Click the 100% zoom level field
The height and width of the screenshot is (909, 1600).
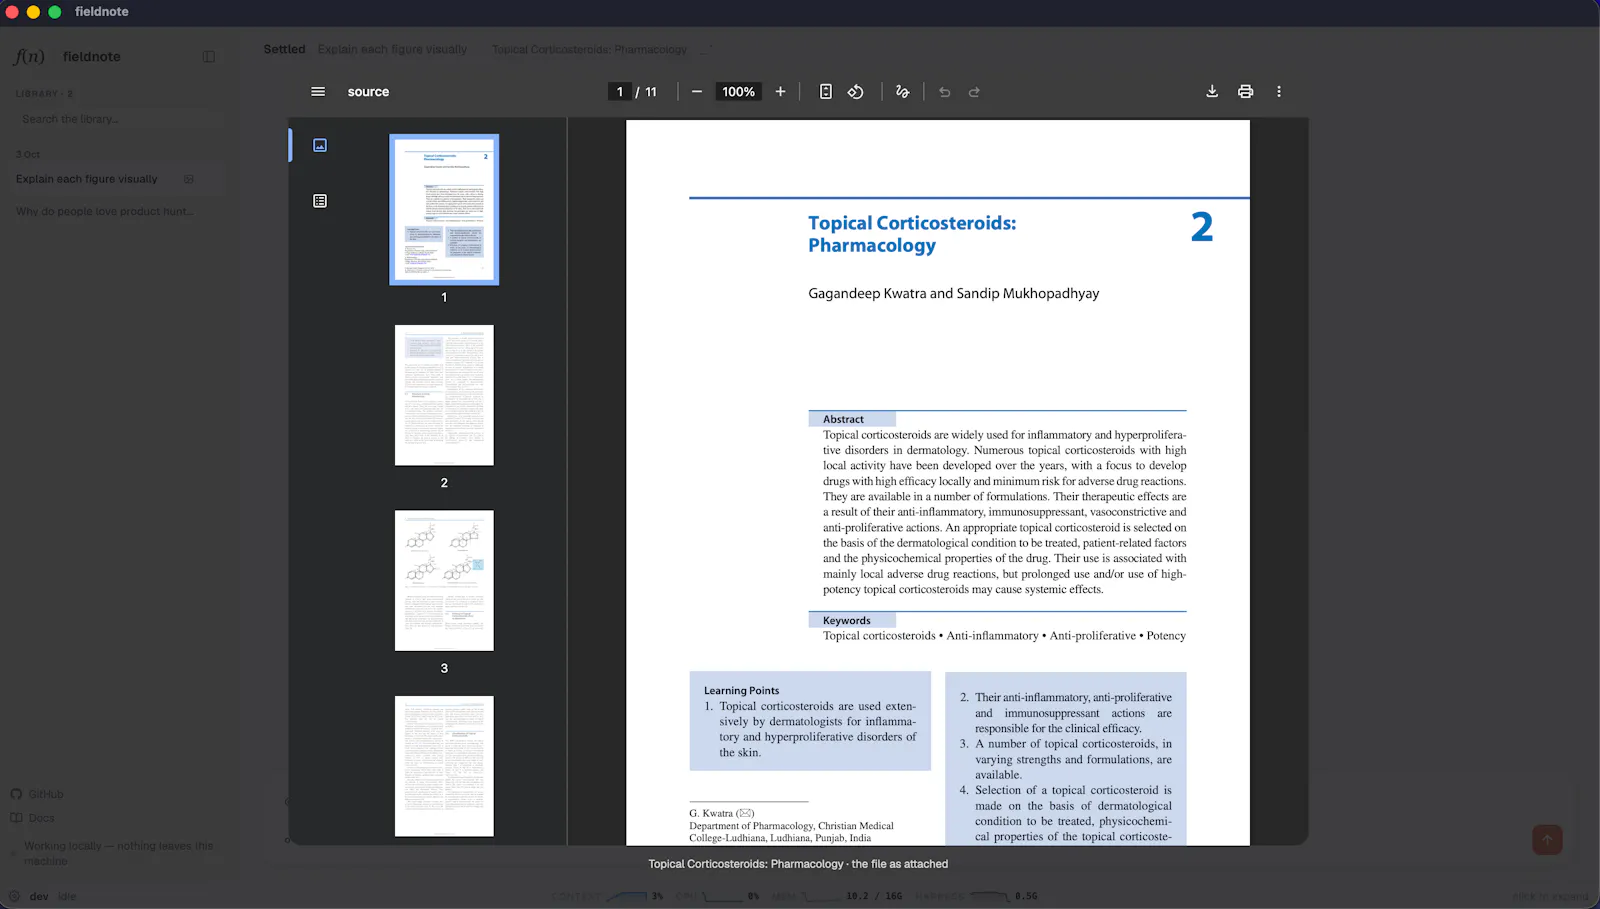739,92
